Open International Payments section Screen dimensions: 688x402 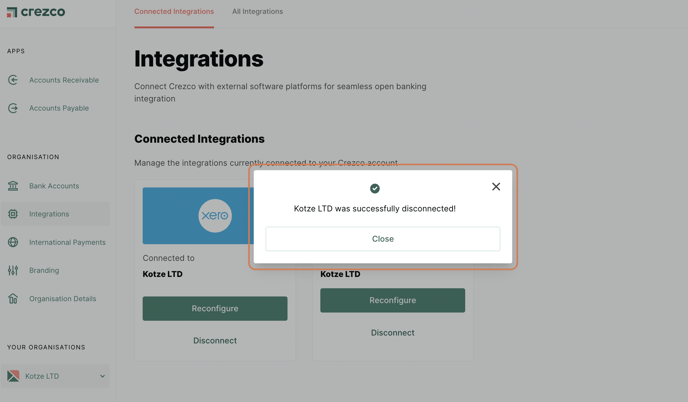[x=67, y=242]
